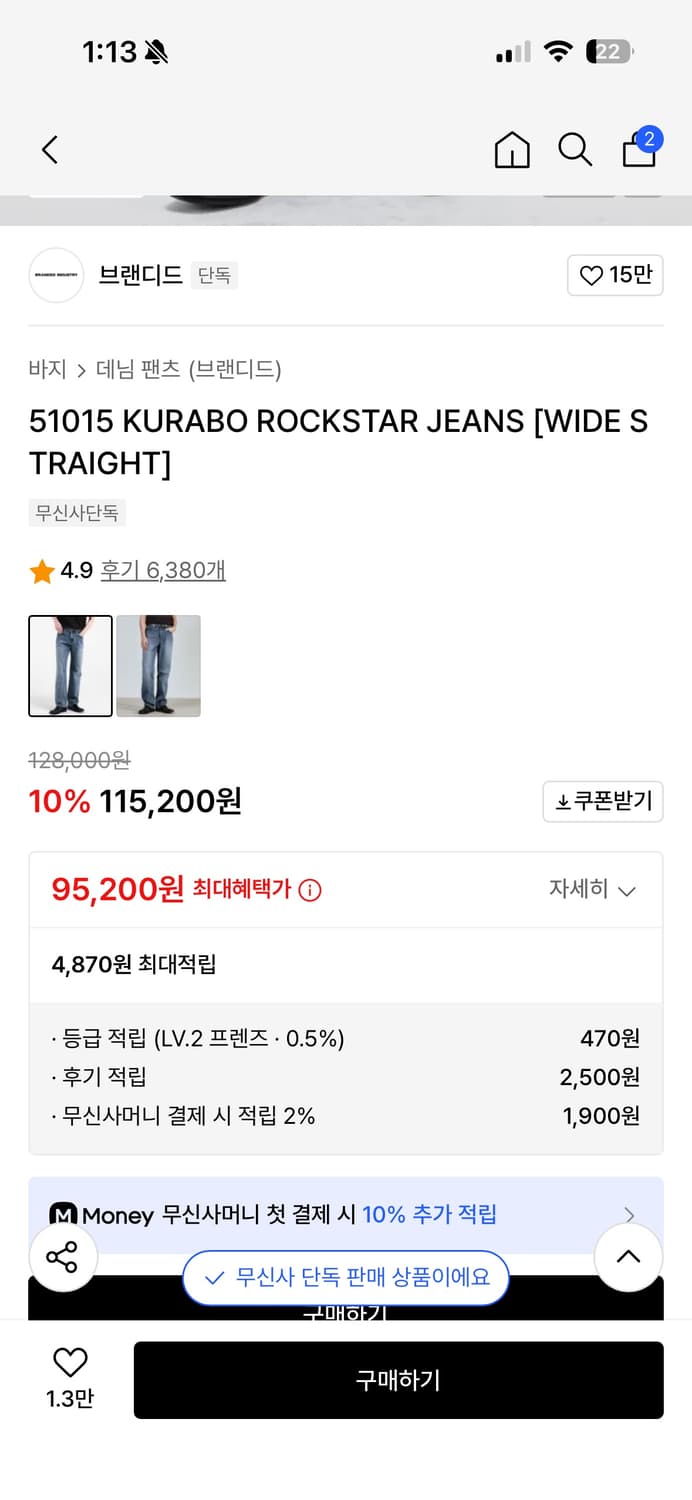Viewport: 692px width, 1500px height.
Task: Go to the home screen icon
Action: 511,151
